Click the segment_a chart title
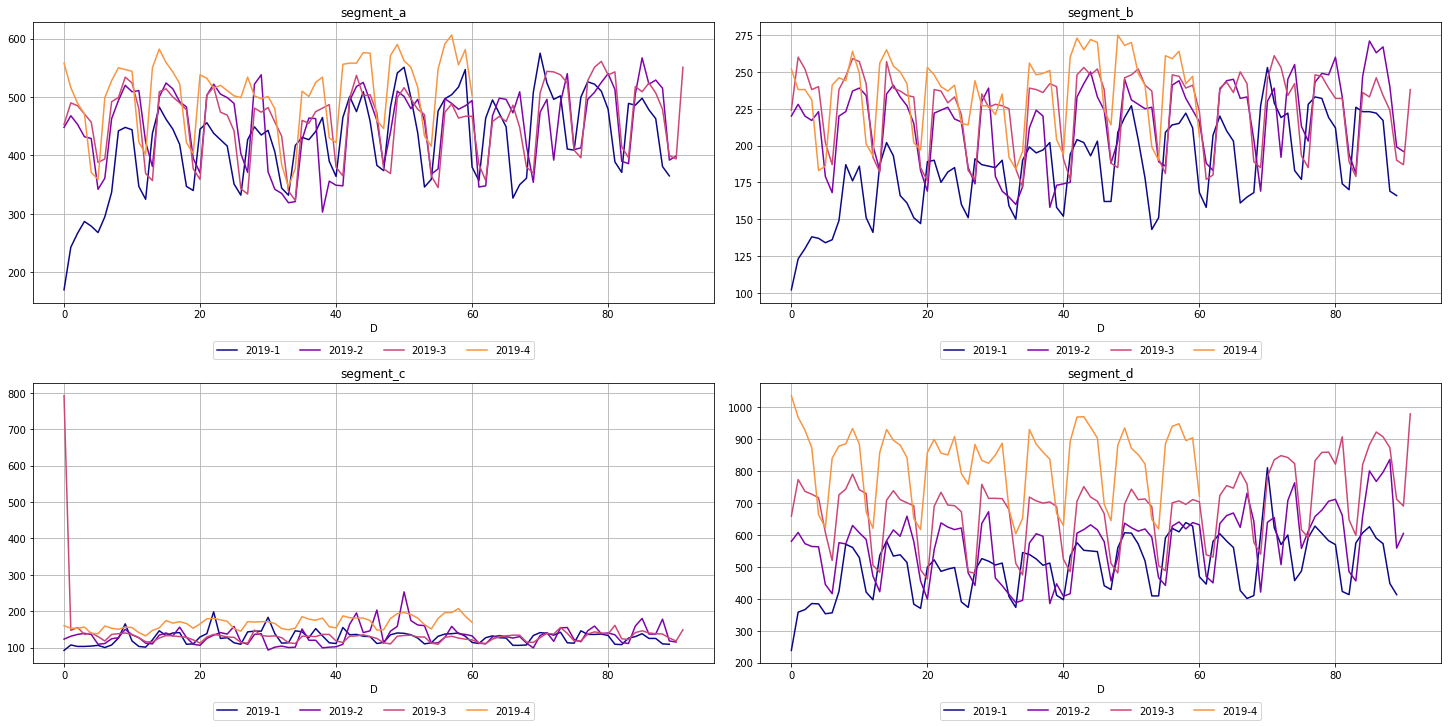Viewport: 1448px width, 727px height. click(x=373, y=13)
